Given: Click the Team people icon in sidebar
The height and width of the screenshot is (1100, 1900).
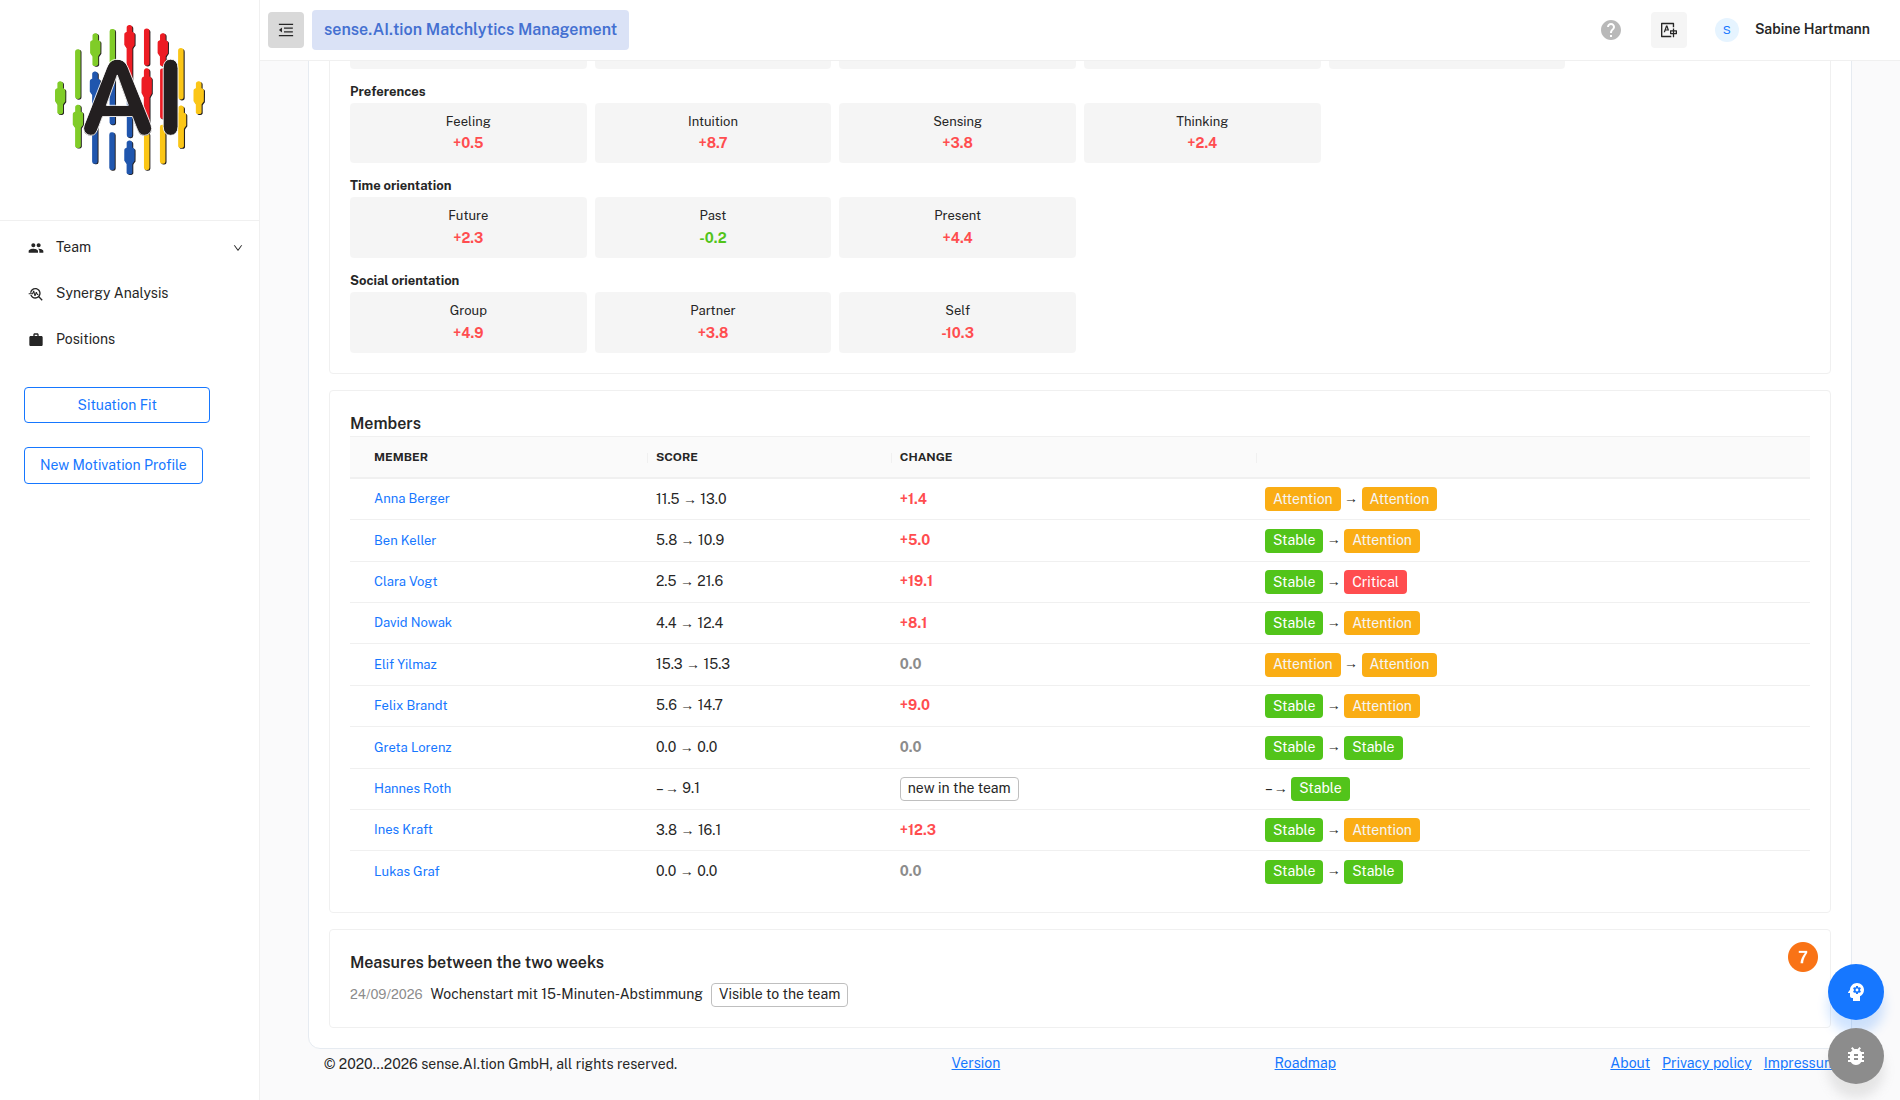Looking at the screenshot, I should 36,248.
